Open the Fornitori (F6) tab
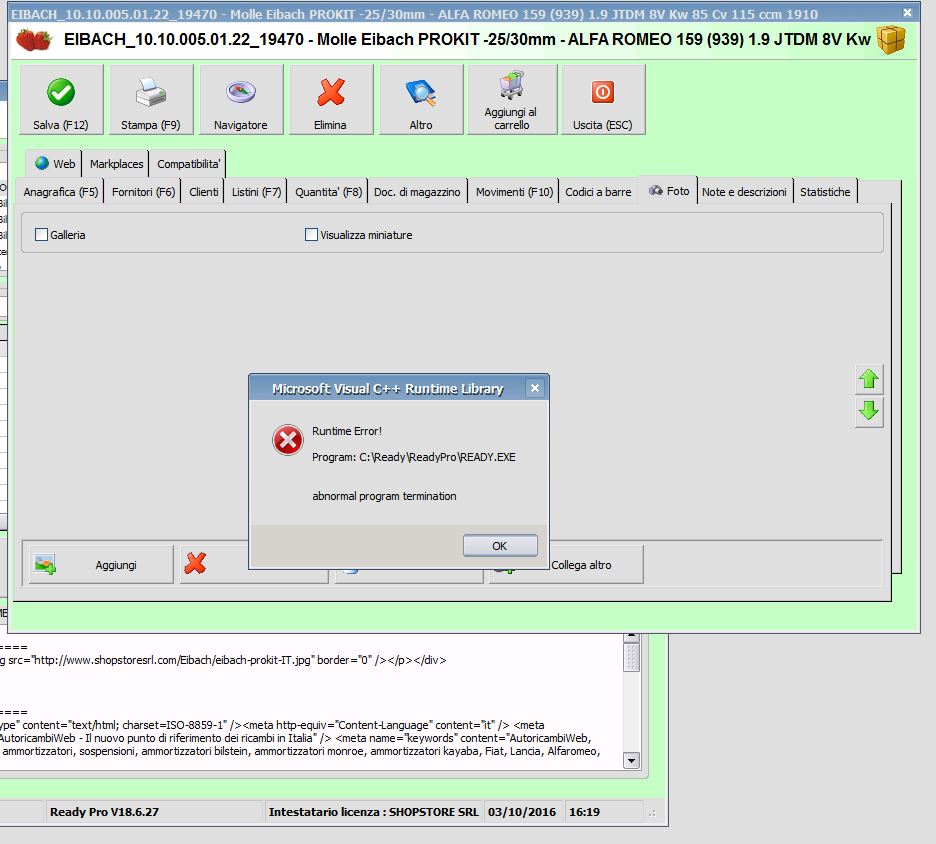This screenshot has height=844, width=936. (143, 192)
